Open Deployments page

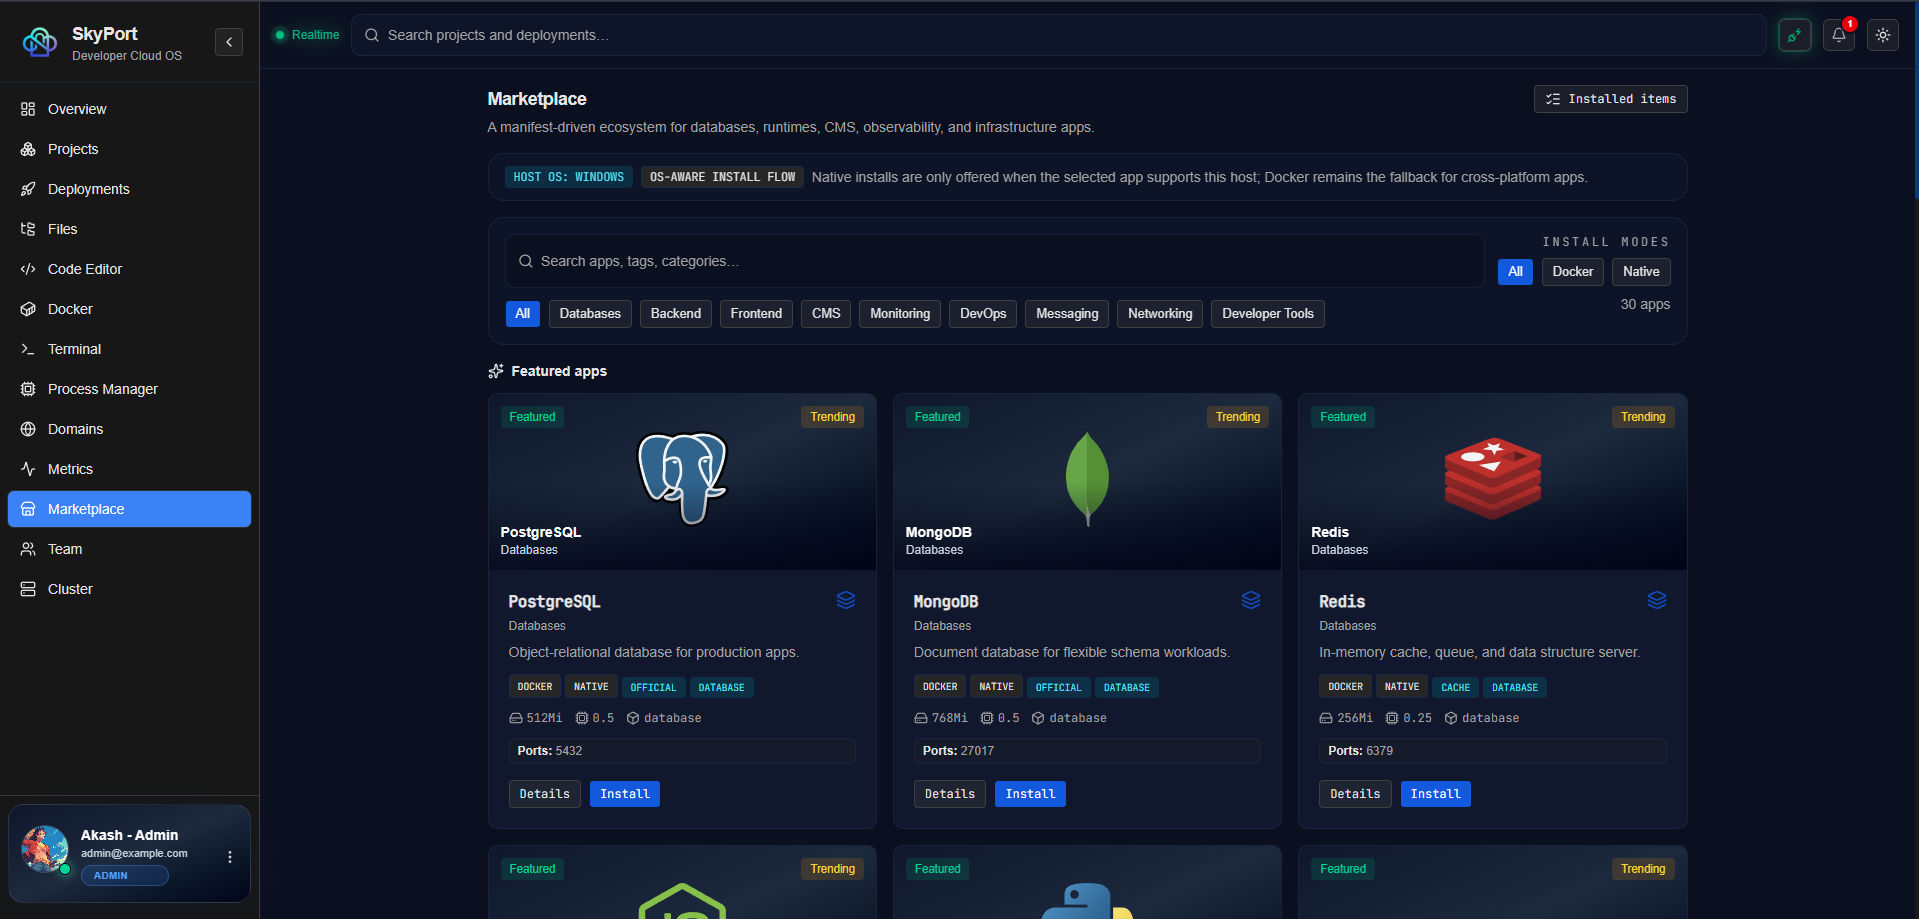point(129,189)
